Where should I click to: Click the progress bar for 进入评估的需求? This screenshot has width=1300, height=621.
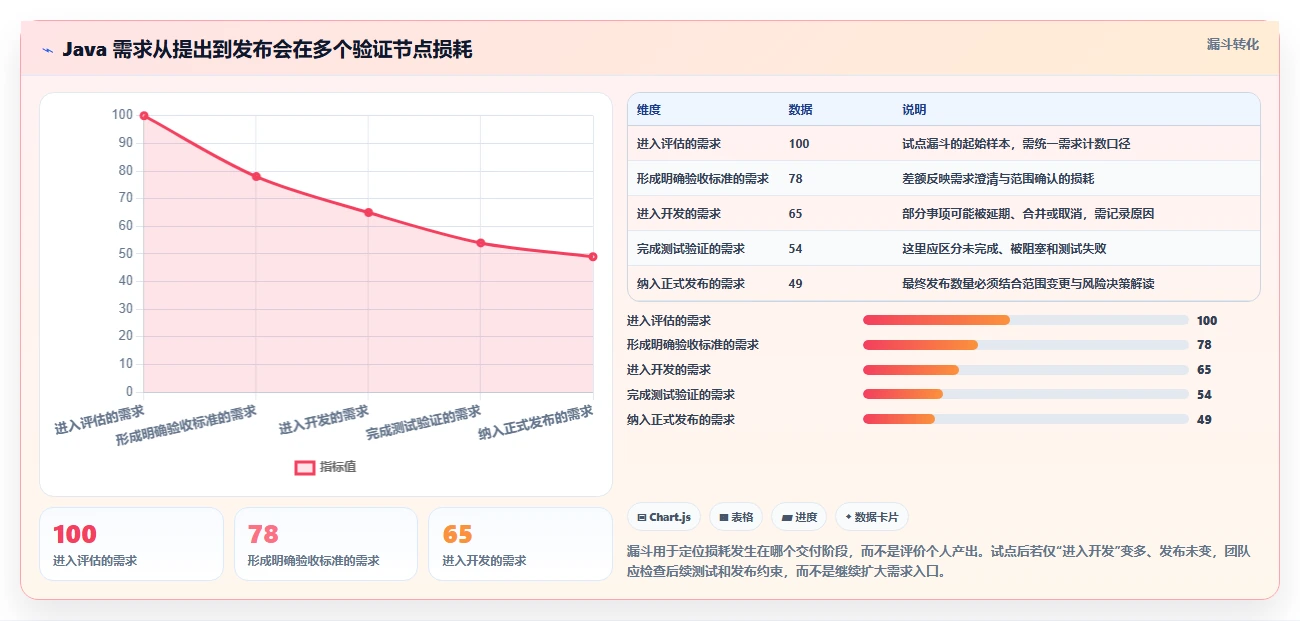pyautogui.click(x=1026, y=321)
